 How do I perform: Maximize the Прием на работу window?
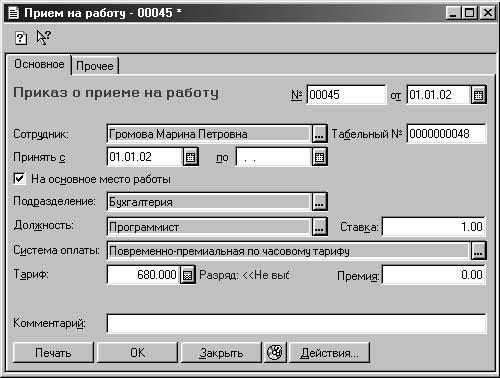tap(469, 13)
